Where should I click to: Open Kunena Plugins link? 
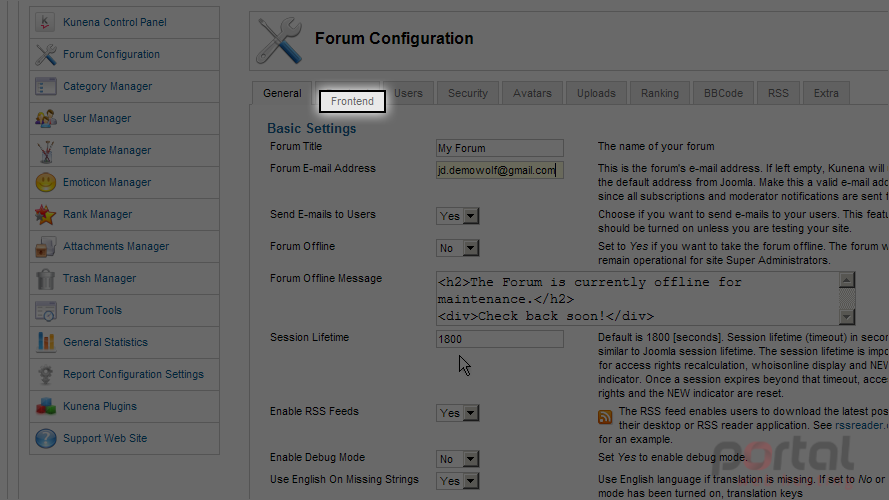pos(100,406)
